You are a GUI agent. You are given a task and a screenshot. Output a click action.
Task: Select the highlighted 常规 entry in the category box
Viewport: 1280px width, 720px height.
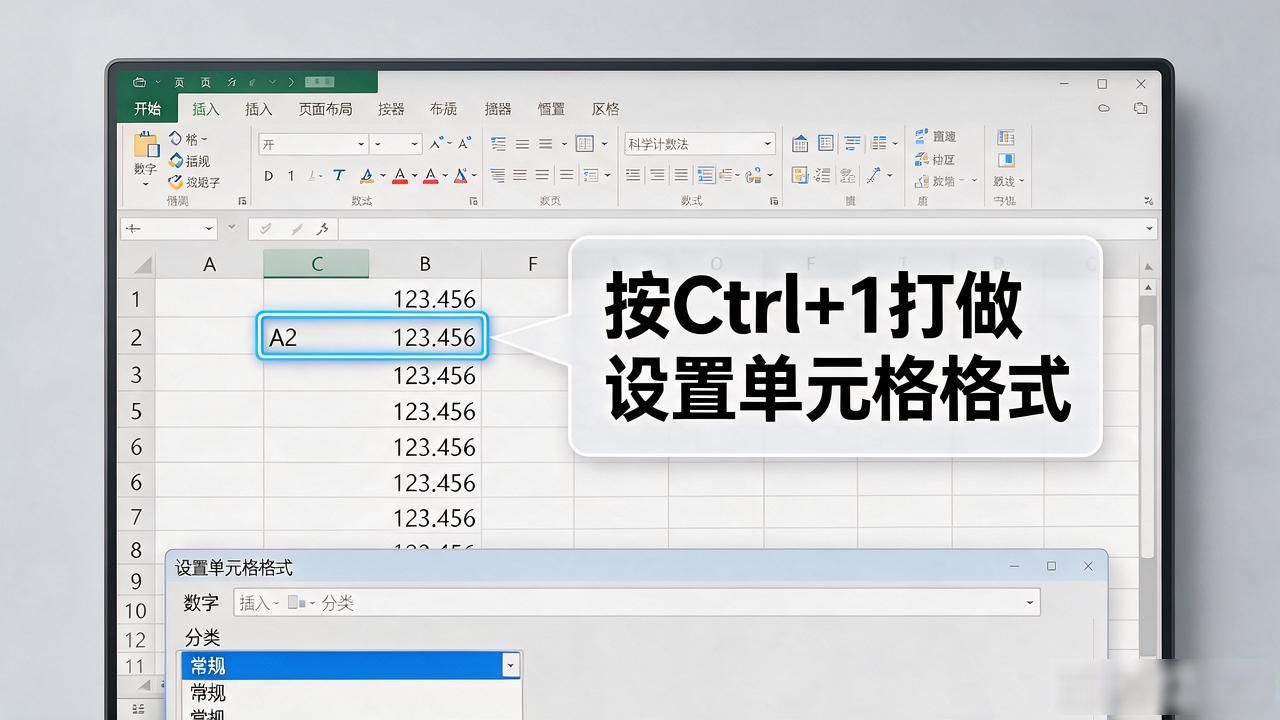pyautogui.click(x=343, y=665)
